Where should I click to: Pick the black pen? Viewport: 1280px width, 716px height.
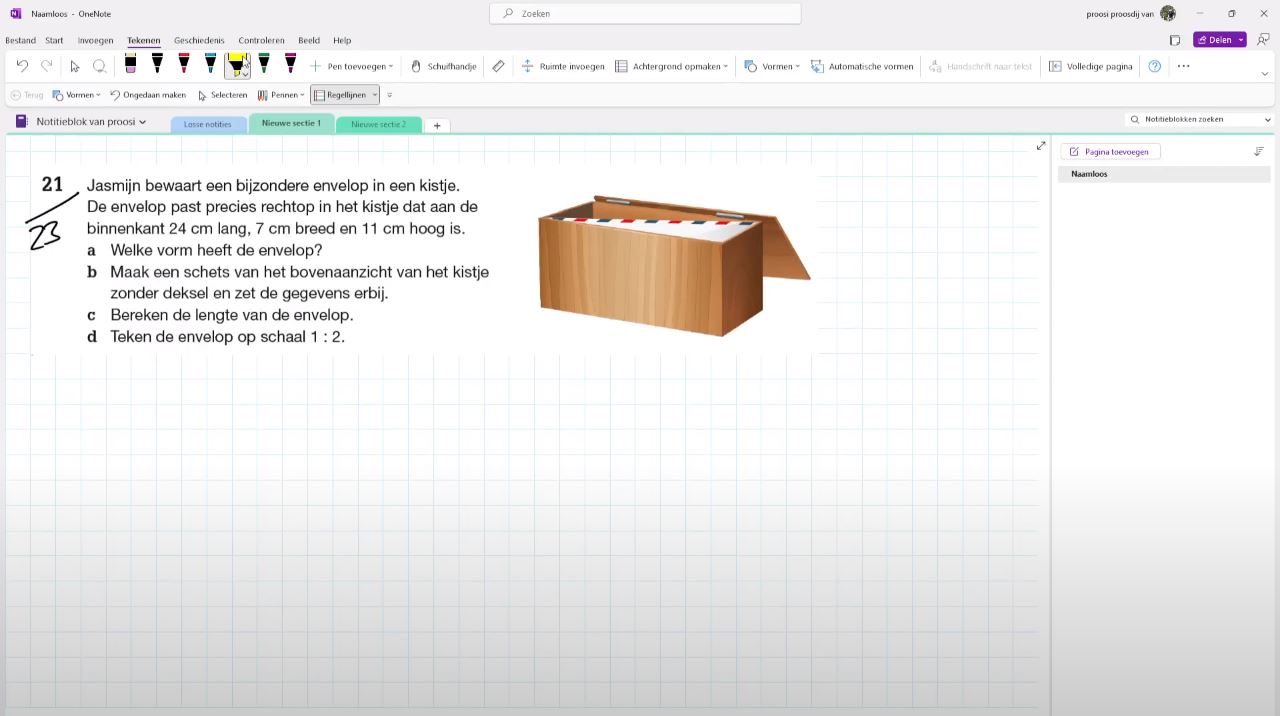[157, 64]
